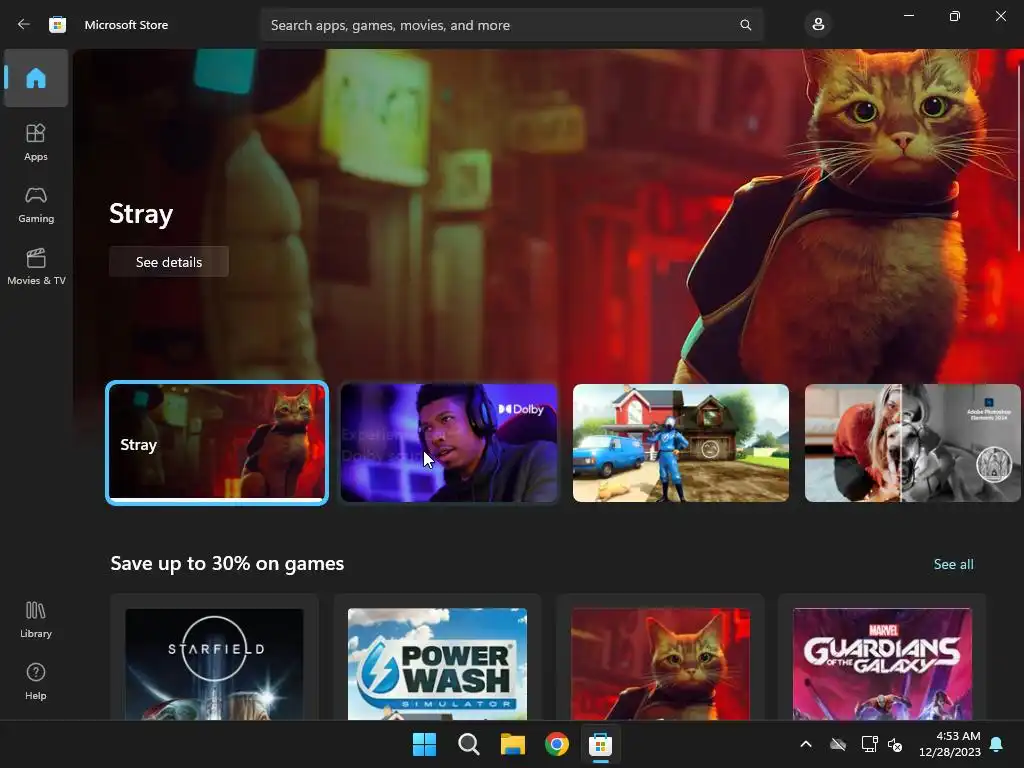Open the clock showing 4:53 AM
Screen dimensions: 1024x768
[950, 744]
